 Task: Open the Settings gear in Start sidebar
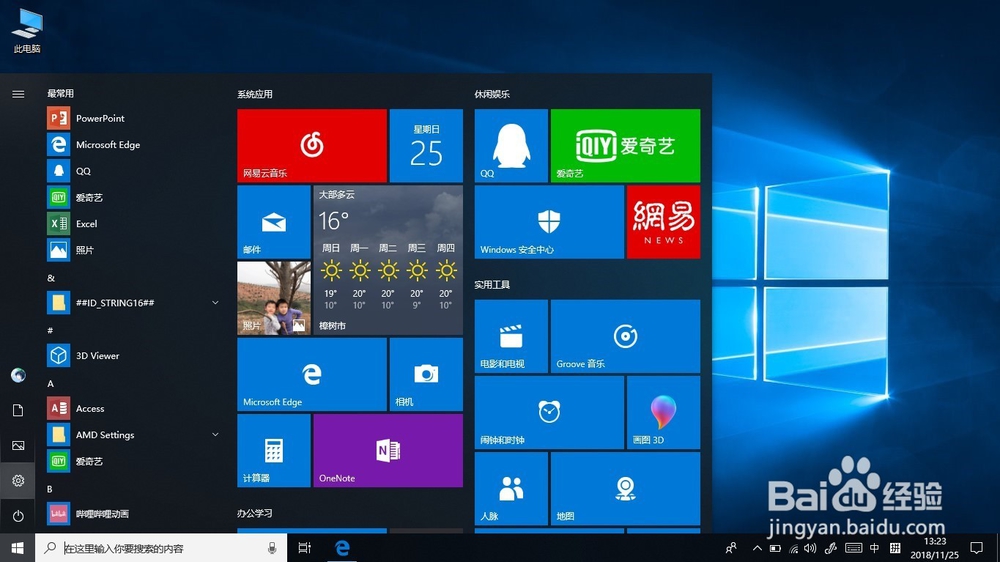[x=18, y=480]
